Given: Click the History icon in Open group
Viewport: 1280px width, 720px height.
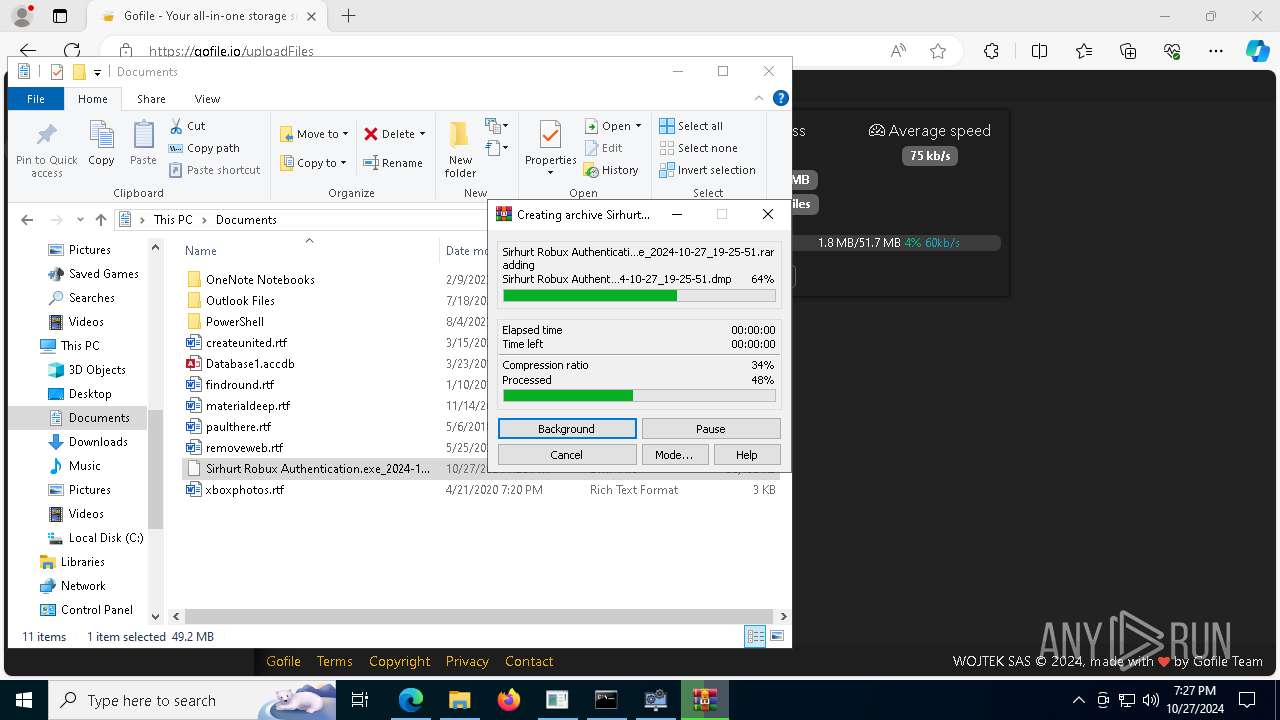Looking at the screenshot, I should (x=591, y=170).
